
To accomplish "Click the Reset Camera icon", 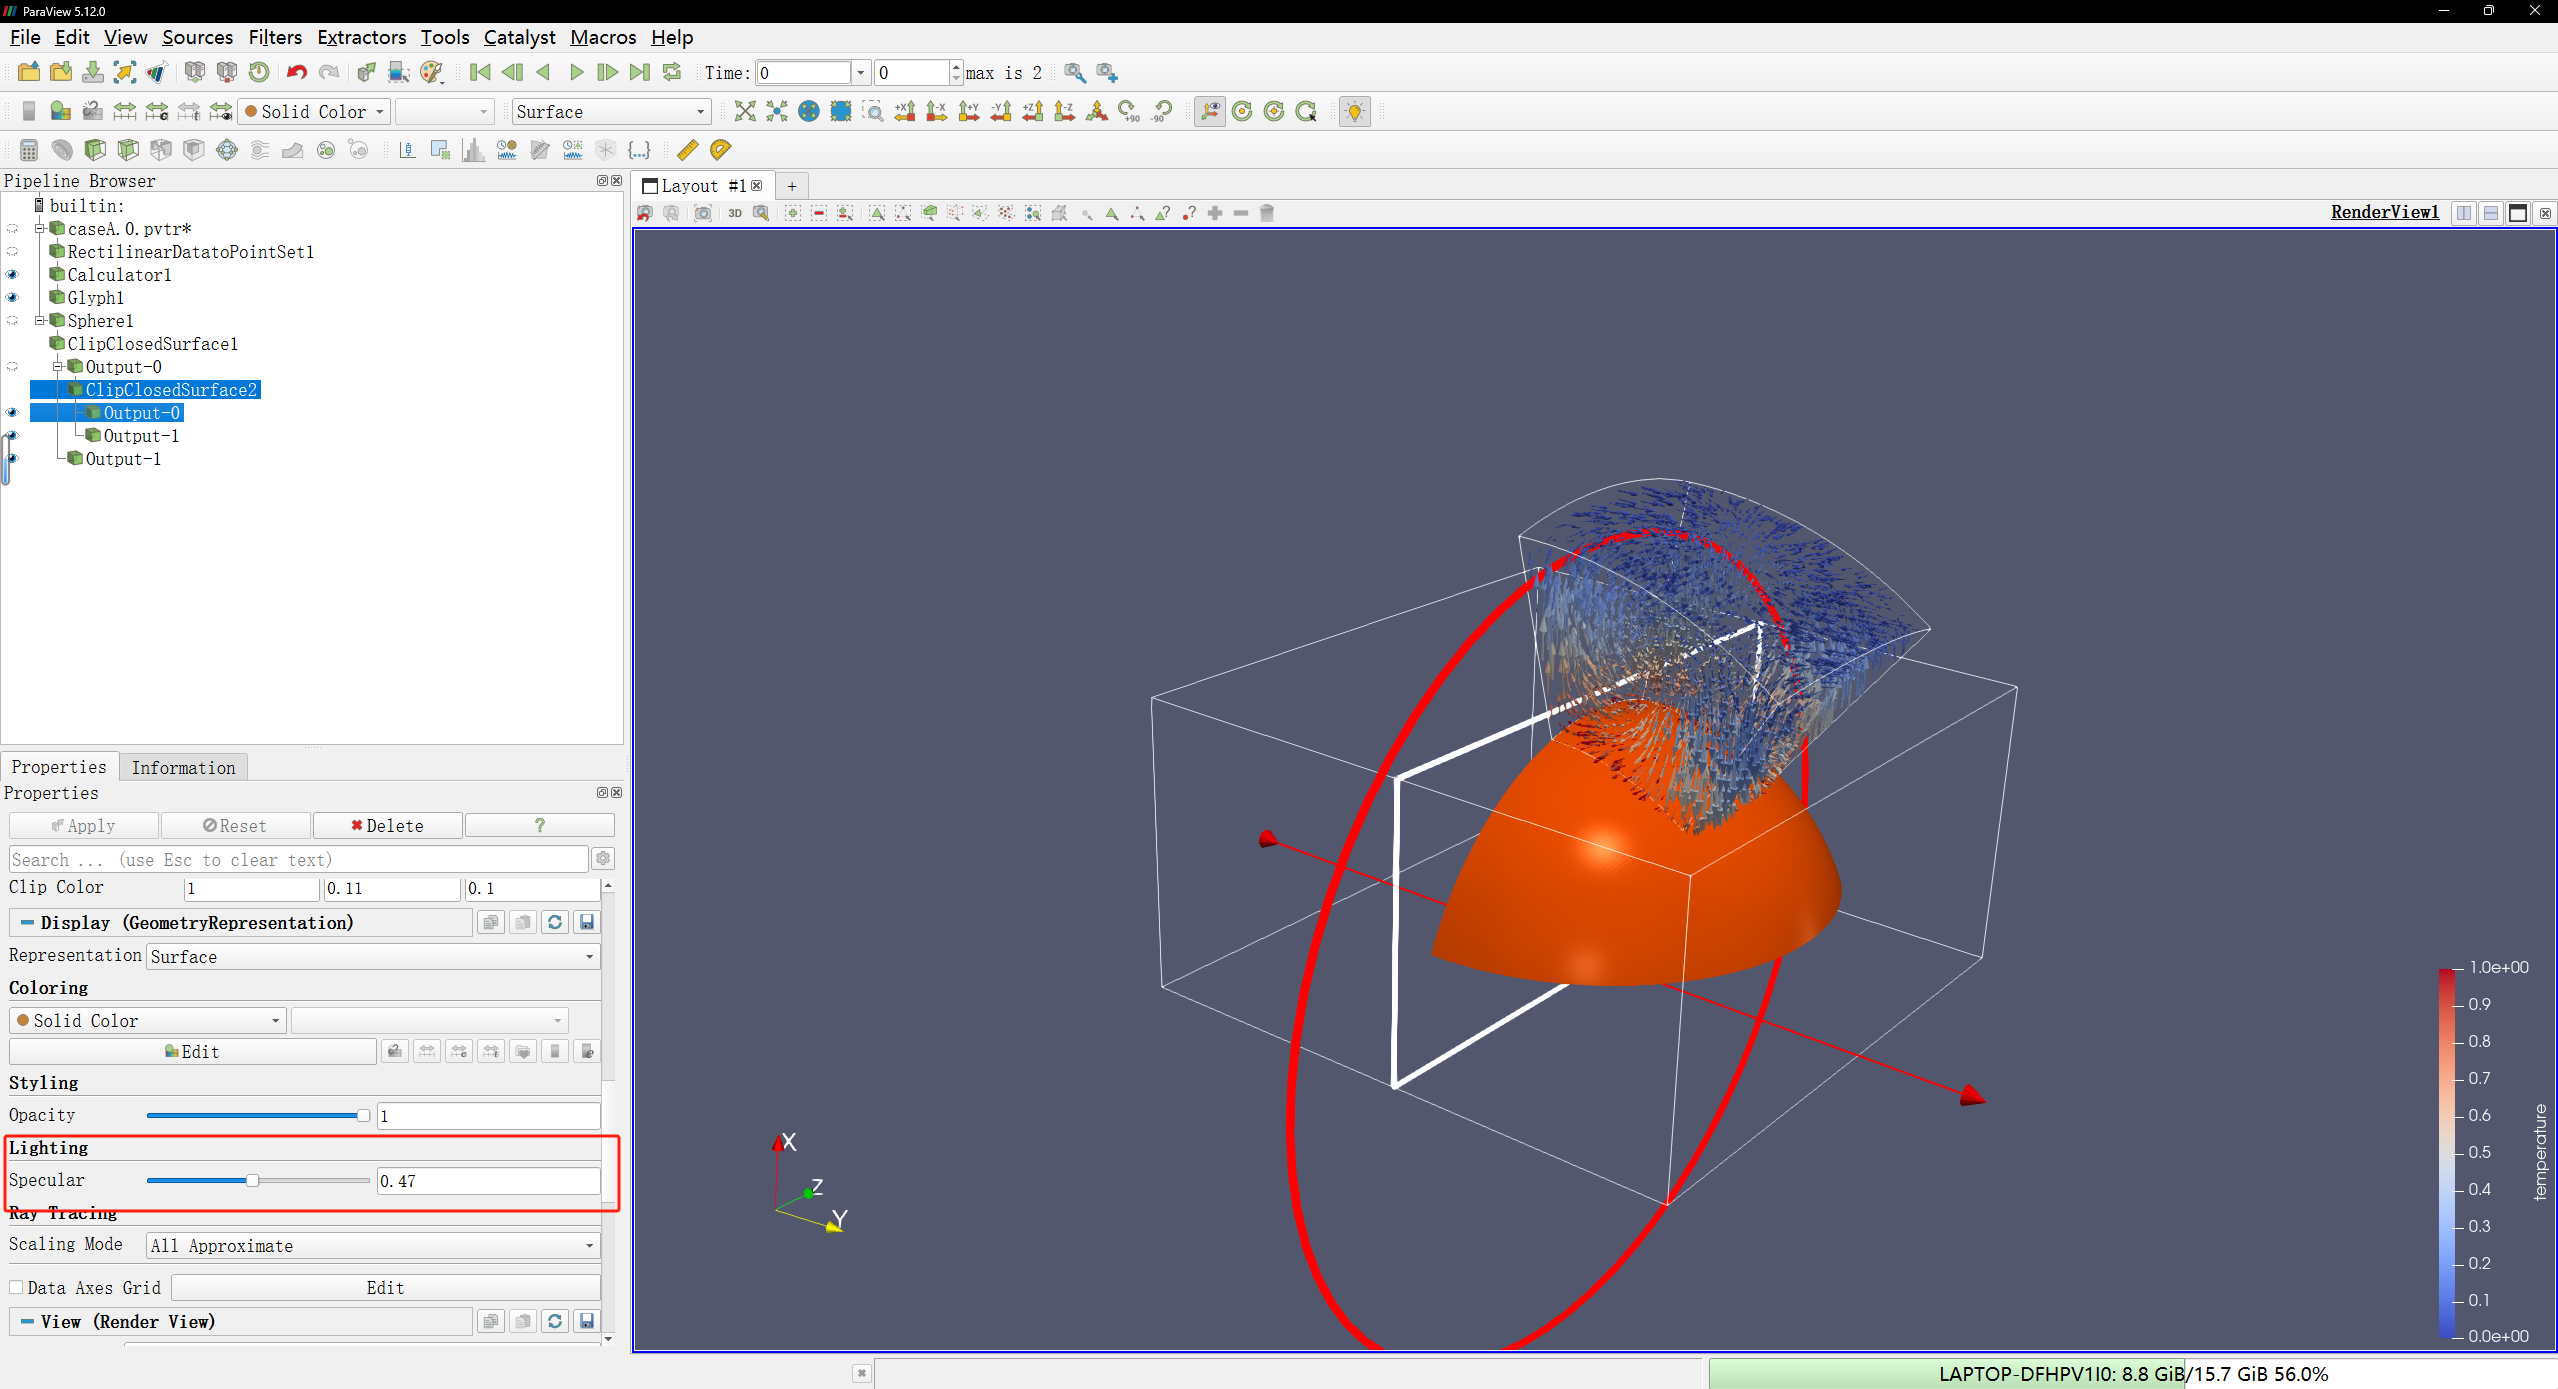I will pos(744,111).
